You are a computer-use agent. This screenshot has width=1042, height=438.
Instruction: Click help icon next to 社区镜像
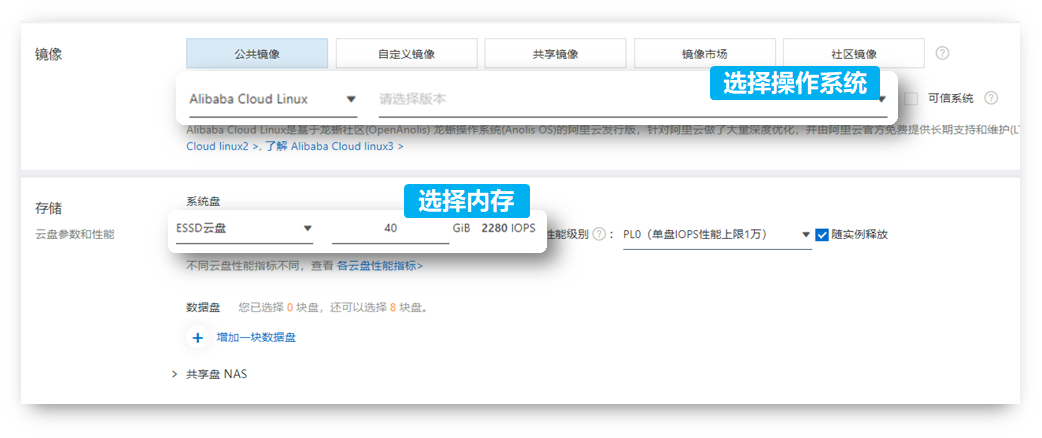942,53
